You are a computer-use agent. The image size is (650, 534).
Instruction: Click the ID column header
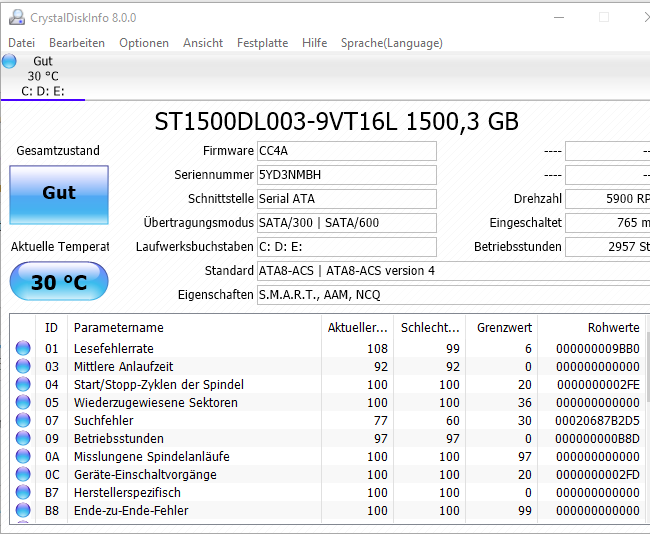coord(51,328)
